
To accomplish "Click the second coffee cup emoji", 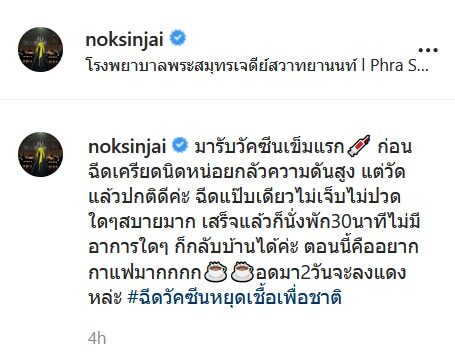I will click(x=243, y=271).
